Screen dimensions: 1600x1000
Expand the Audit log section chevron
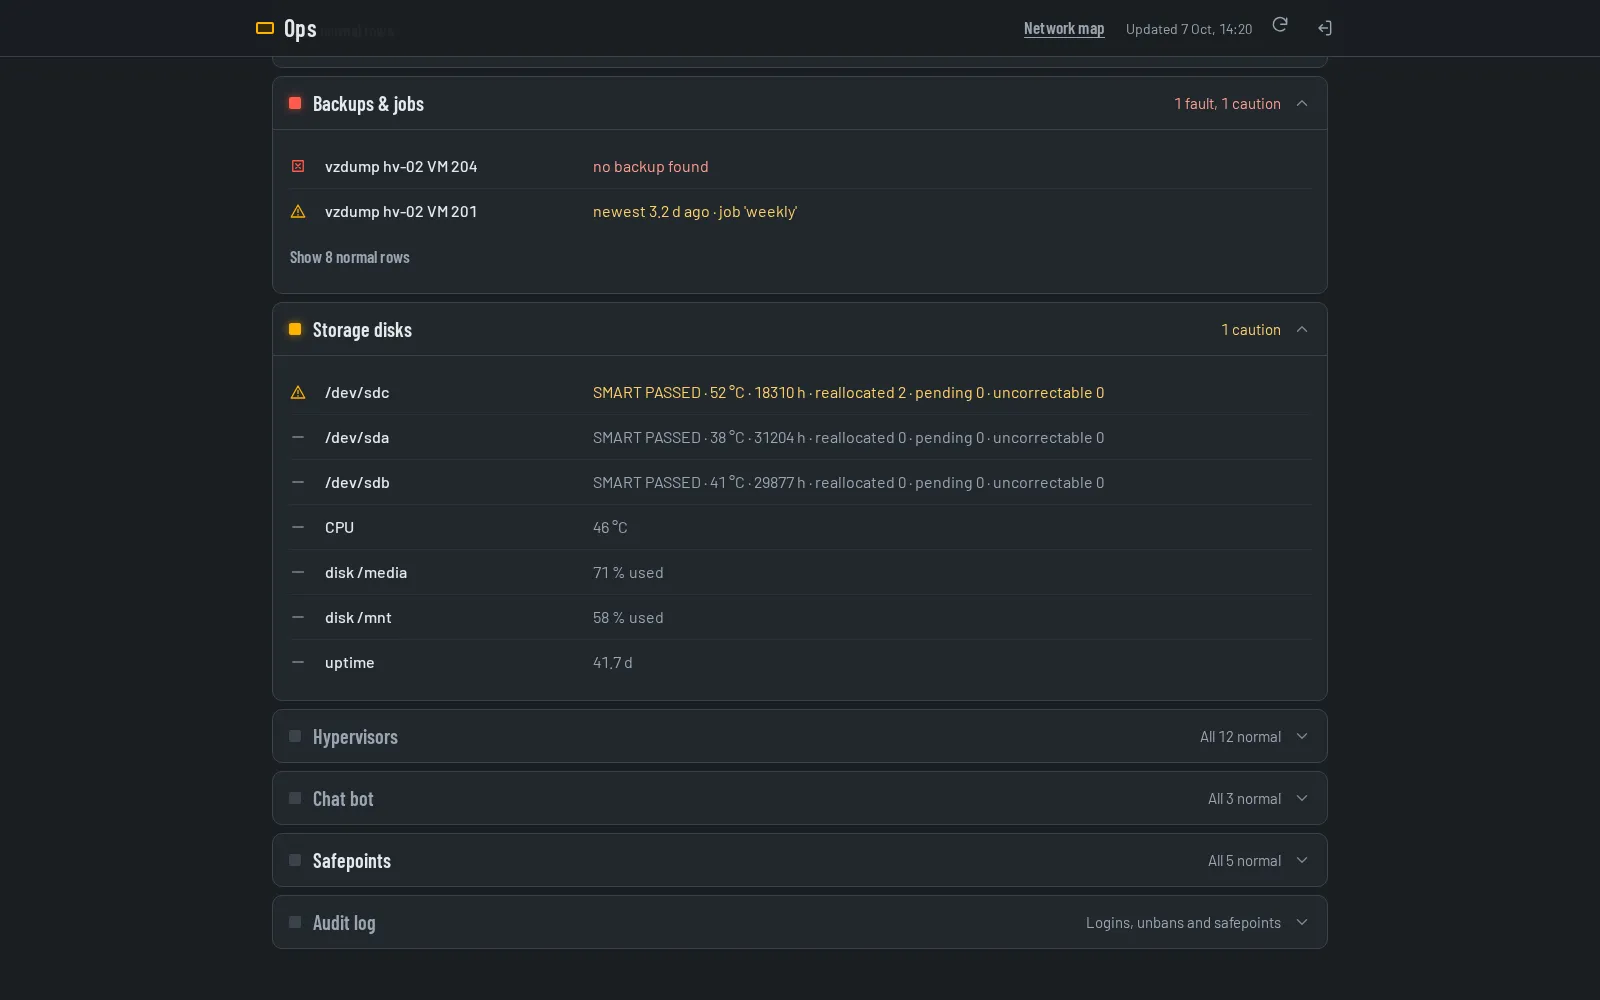coord(1302,922)
